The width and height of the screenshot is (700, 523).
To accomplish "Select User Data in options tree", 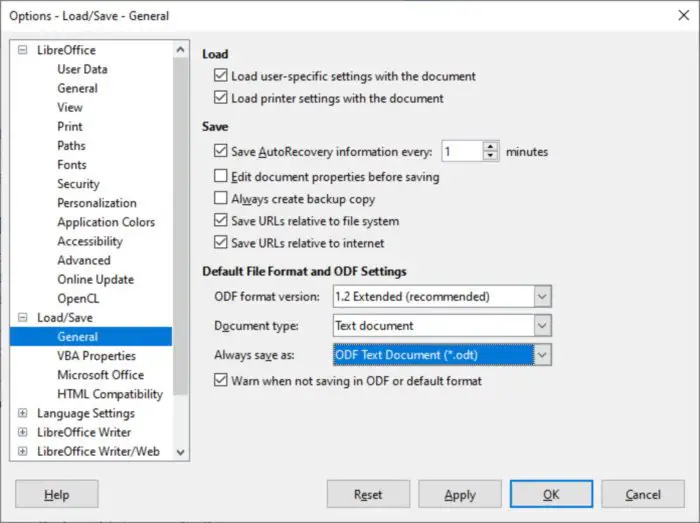I will pyautogui.click(x=82, y=69).
